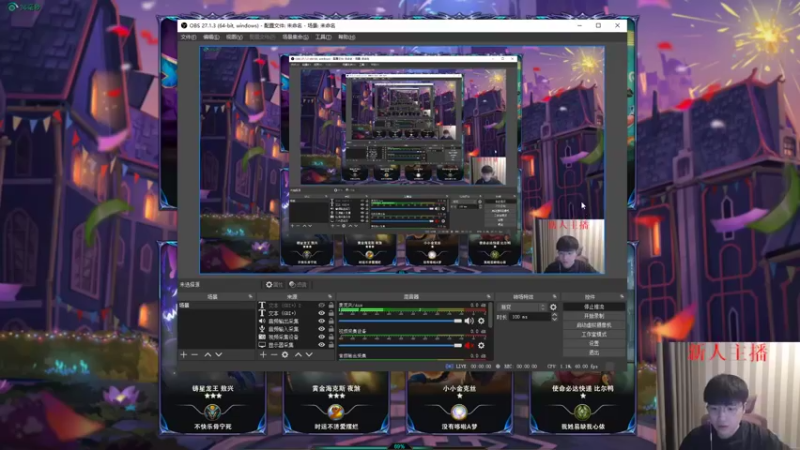Unmute the red muted speaker icon

(x=469, y=345)
